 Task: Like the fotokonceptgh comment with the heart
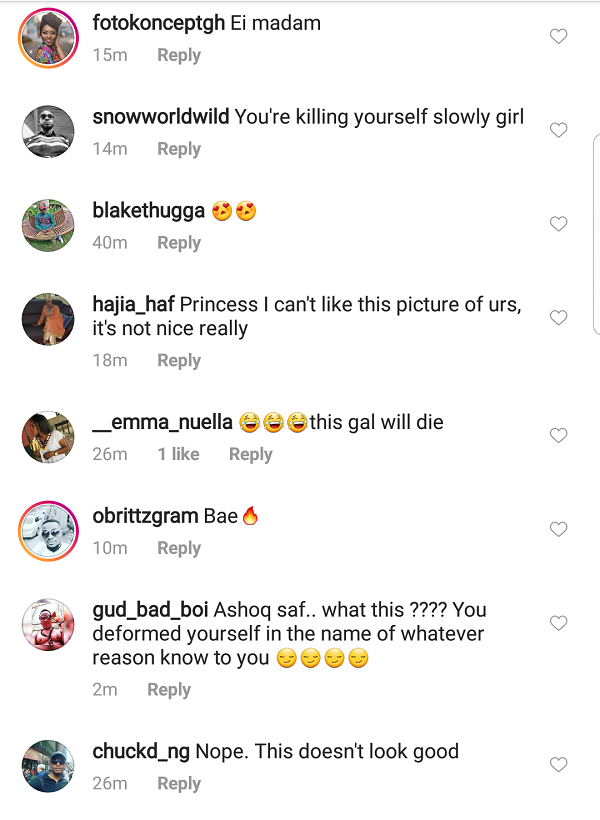point(559,37)
